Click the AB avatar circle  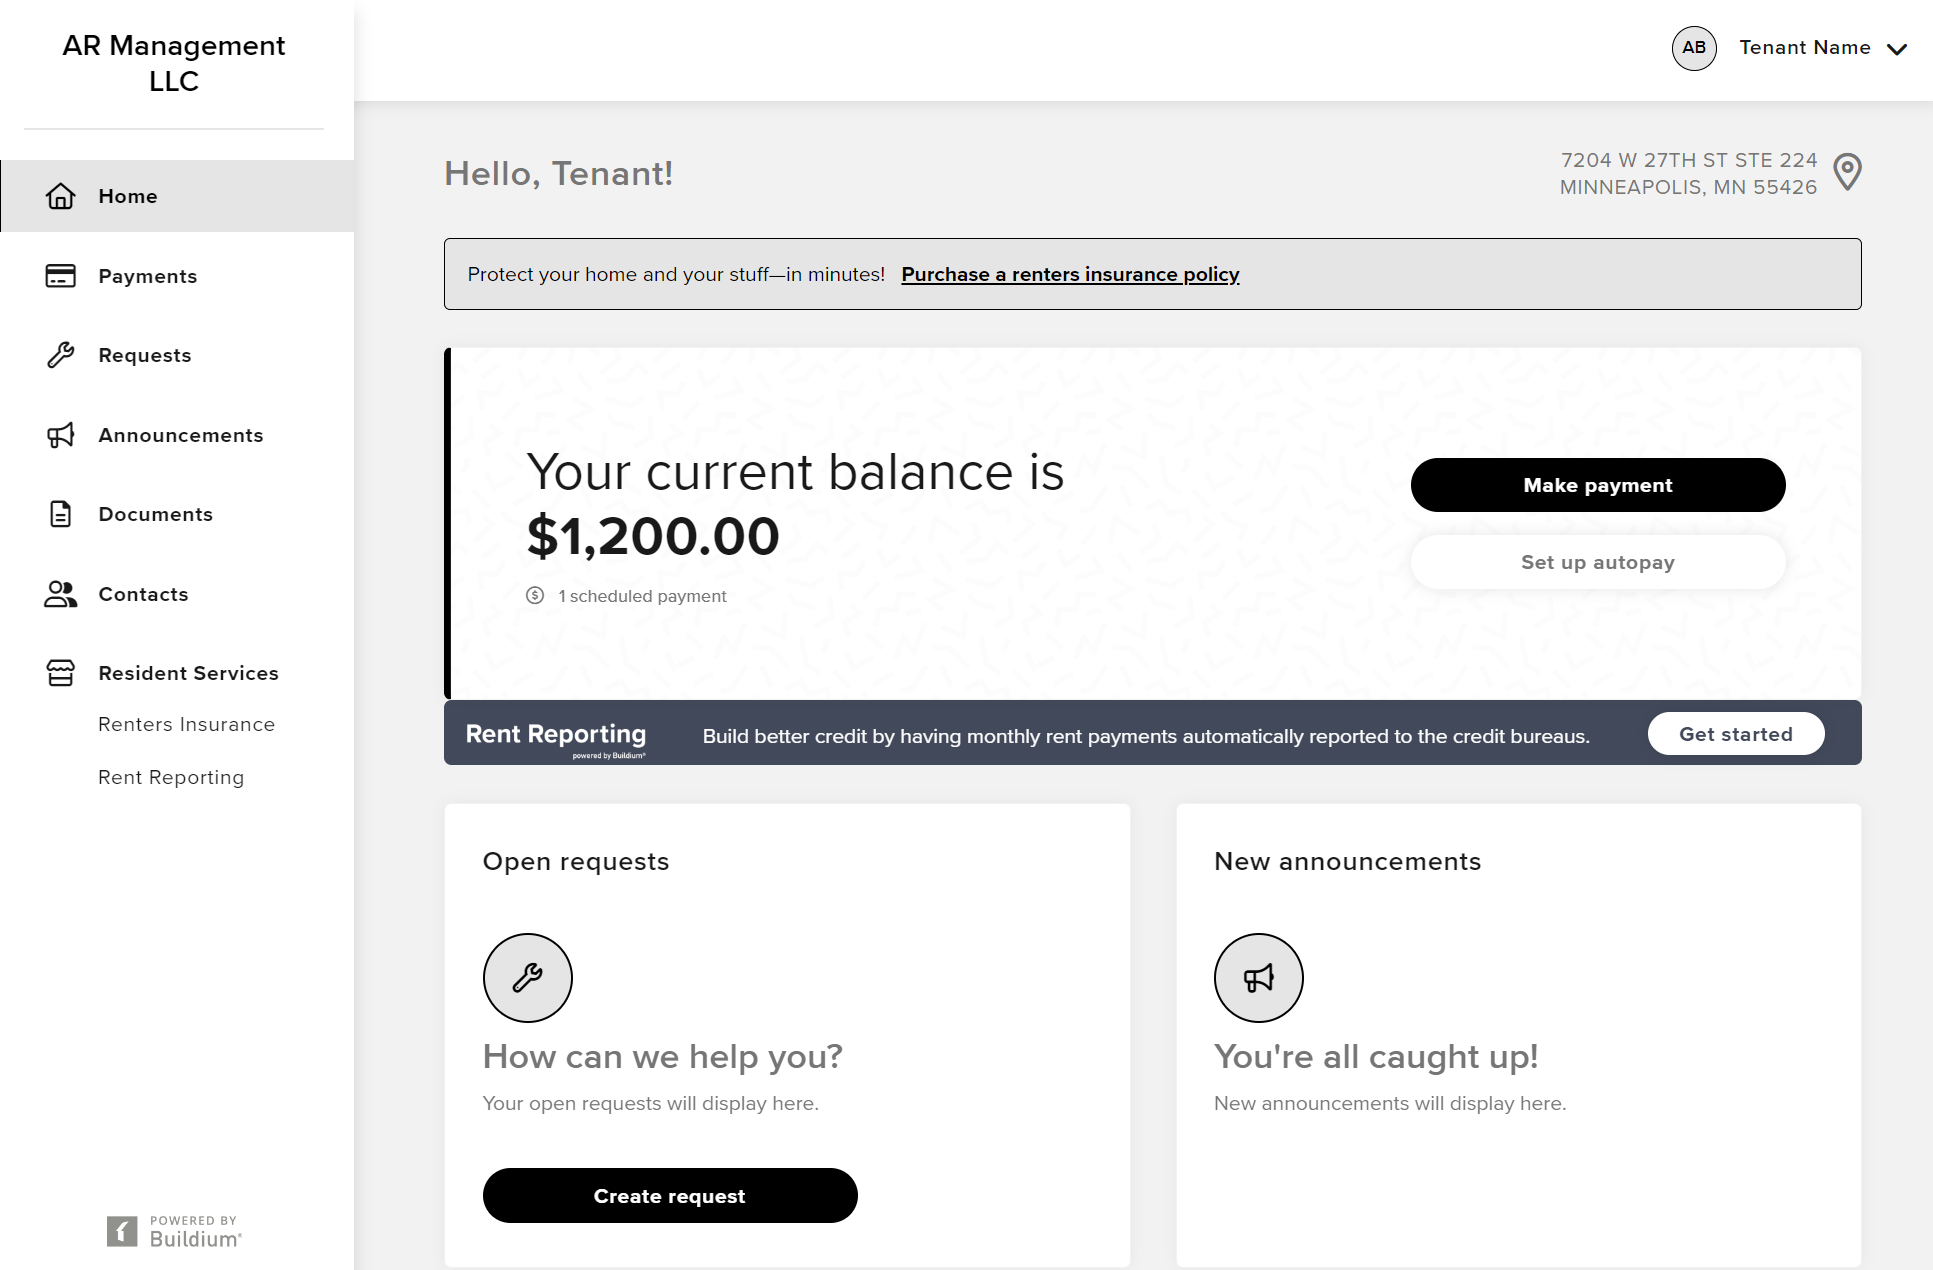[1694, 48]
